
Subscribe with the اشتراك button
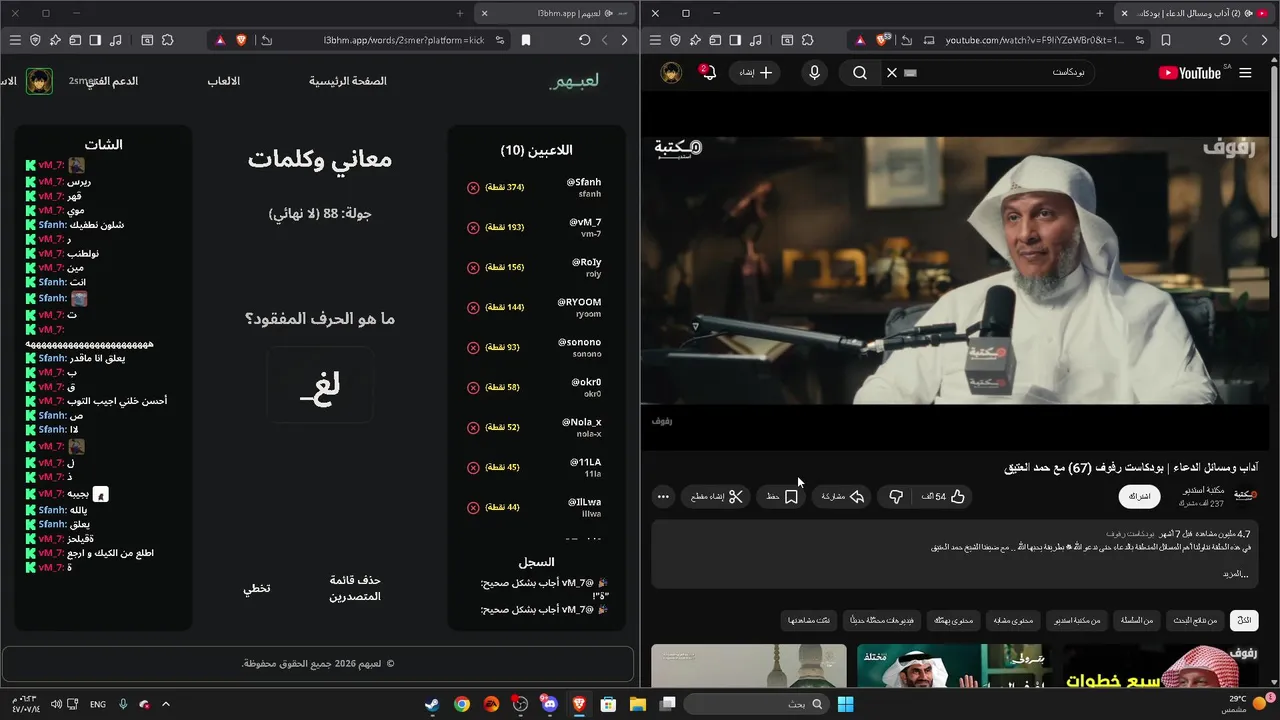[x=1139, y=496]
